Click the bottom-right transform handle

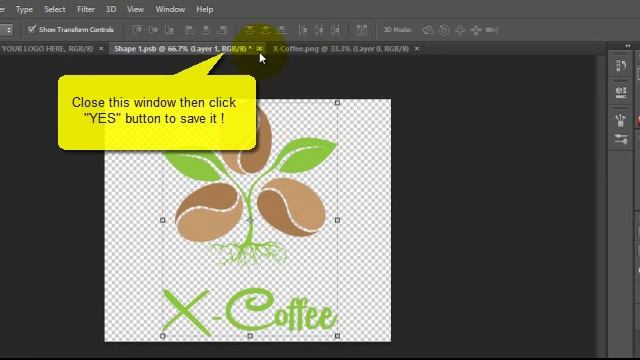337,336
